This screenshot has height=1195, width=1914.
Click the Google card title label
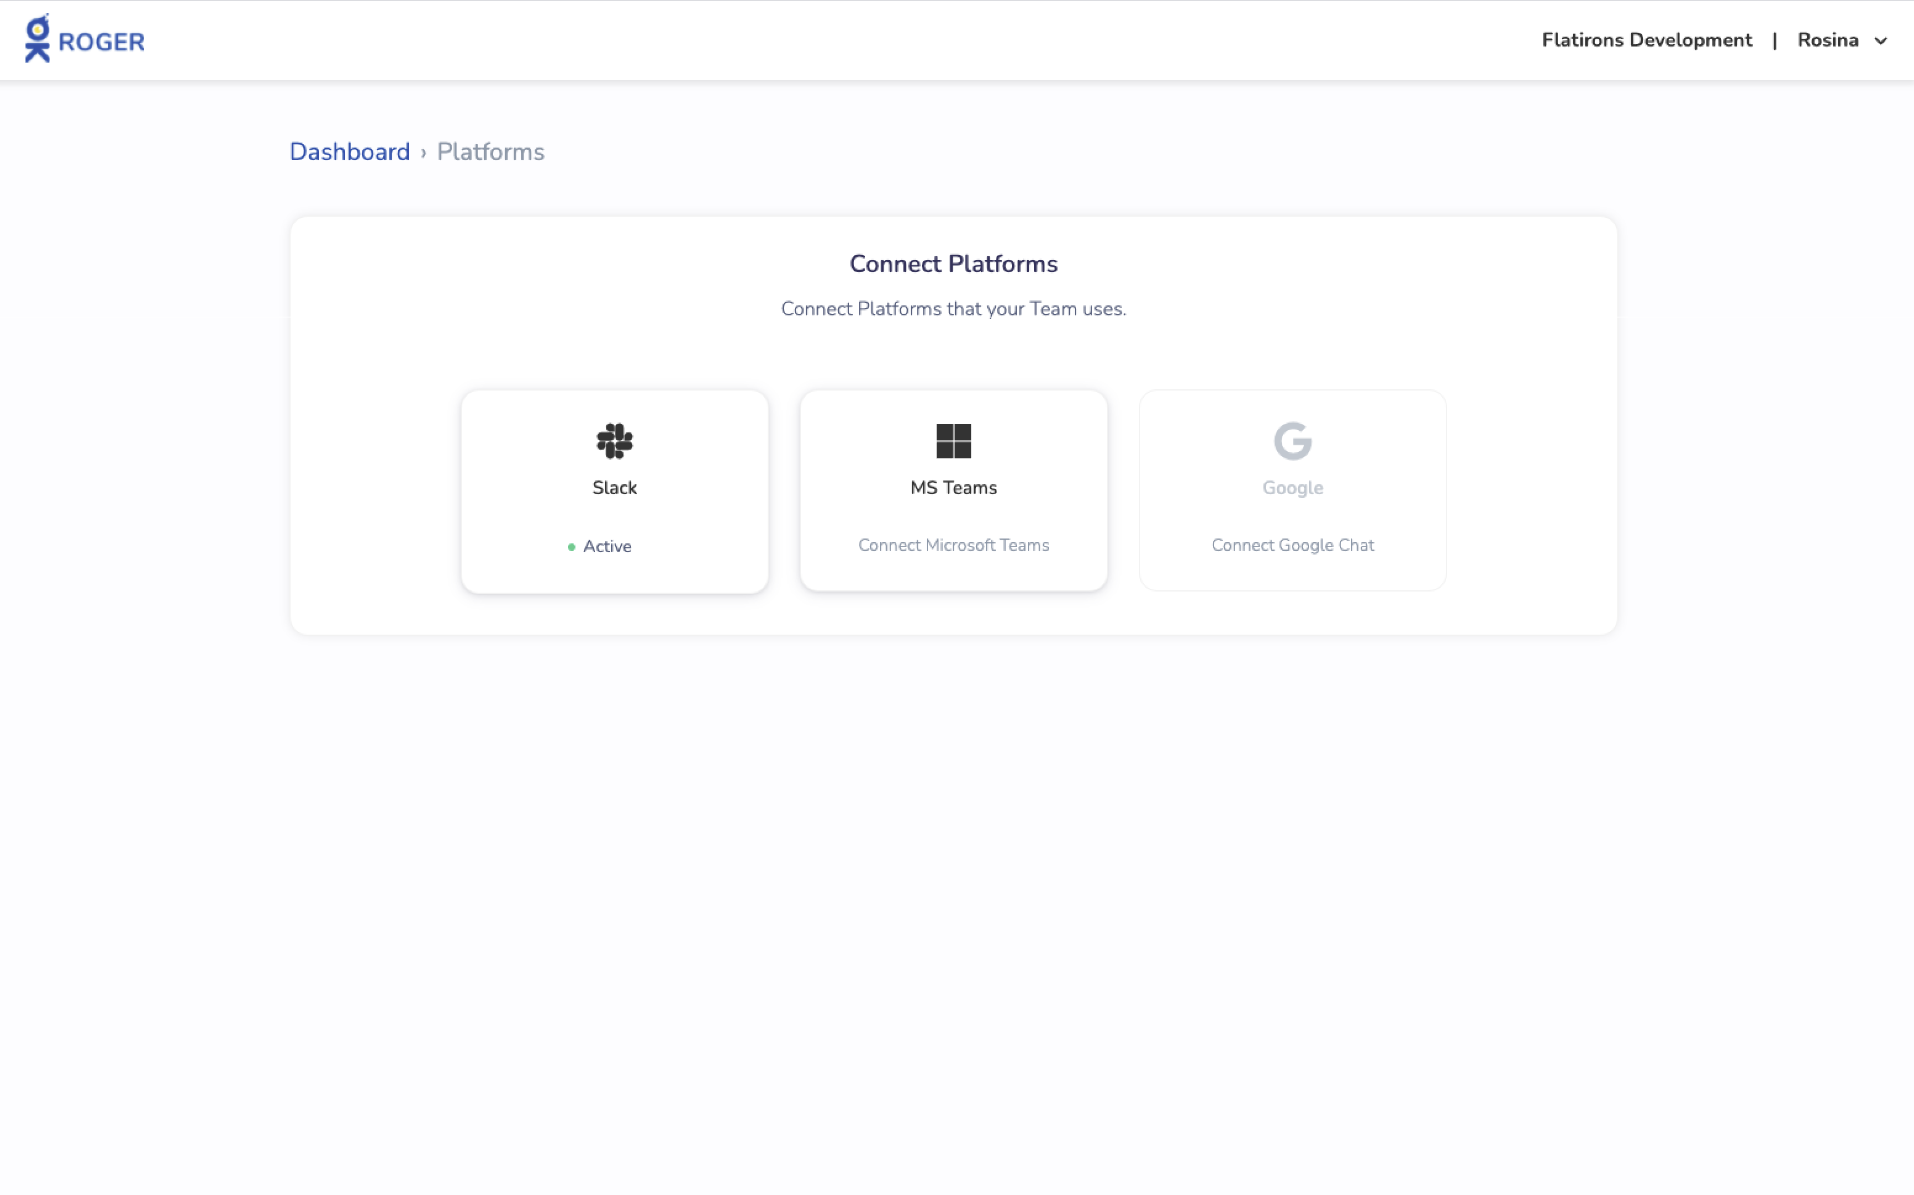[1292, 488]
